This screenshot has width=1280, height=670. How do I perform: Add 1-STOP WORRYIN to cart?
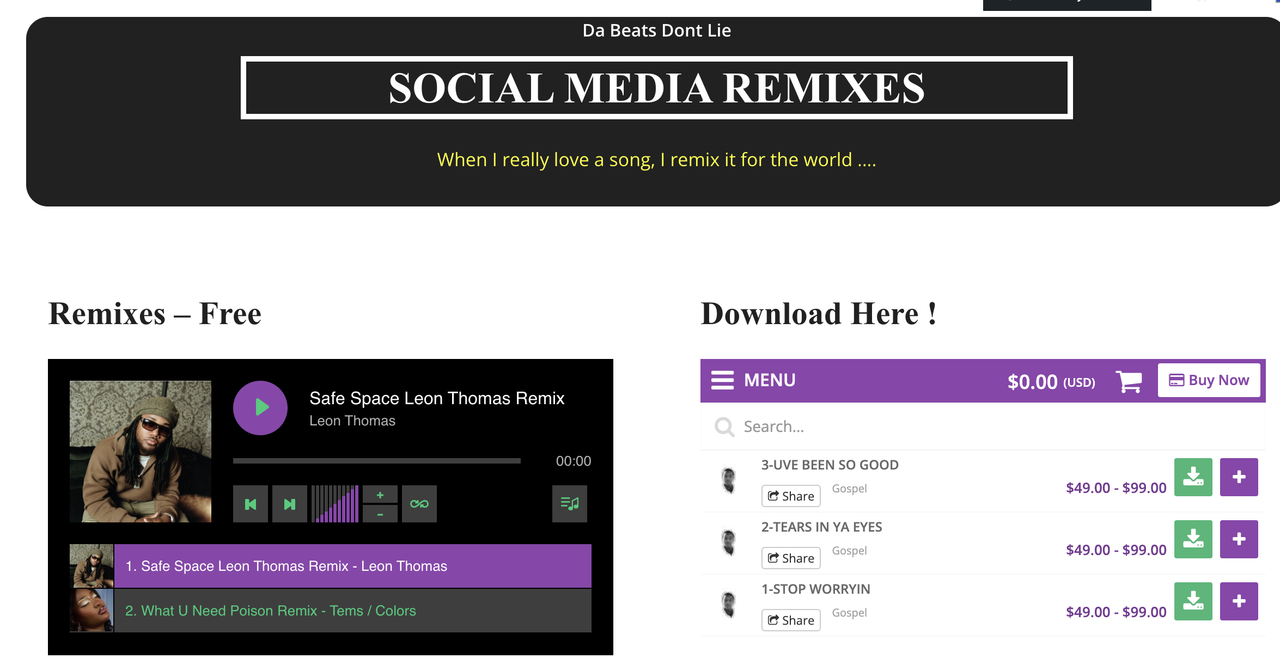pos(1239,601)
